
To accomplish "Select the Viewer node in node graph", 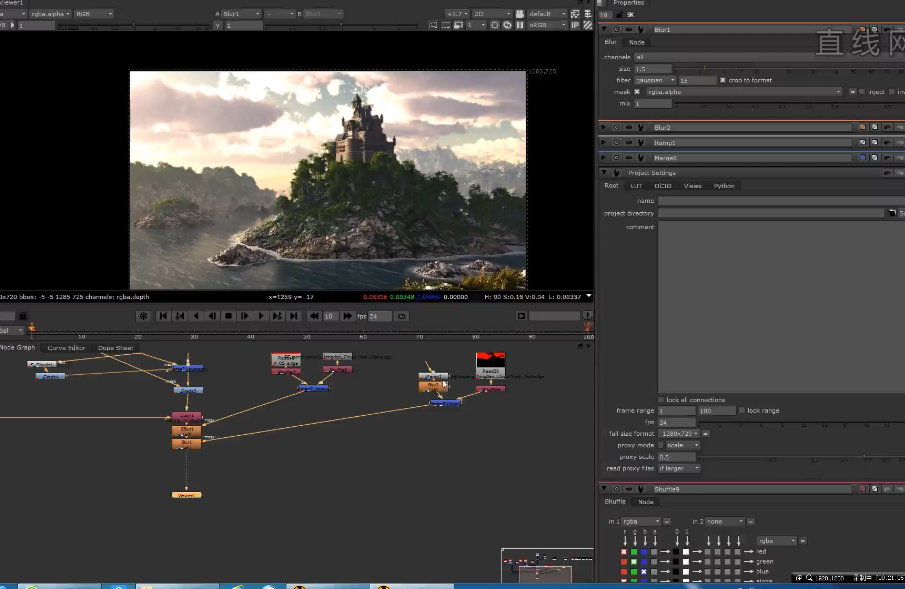I will 186,495.
